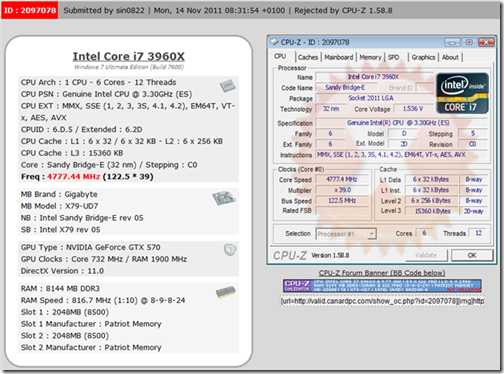
Task: Click the OK button
Action: [x=472, y=255]
